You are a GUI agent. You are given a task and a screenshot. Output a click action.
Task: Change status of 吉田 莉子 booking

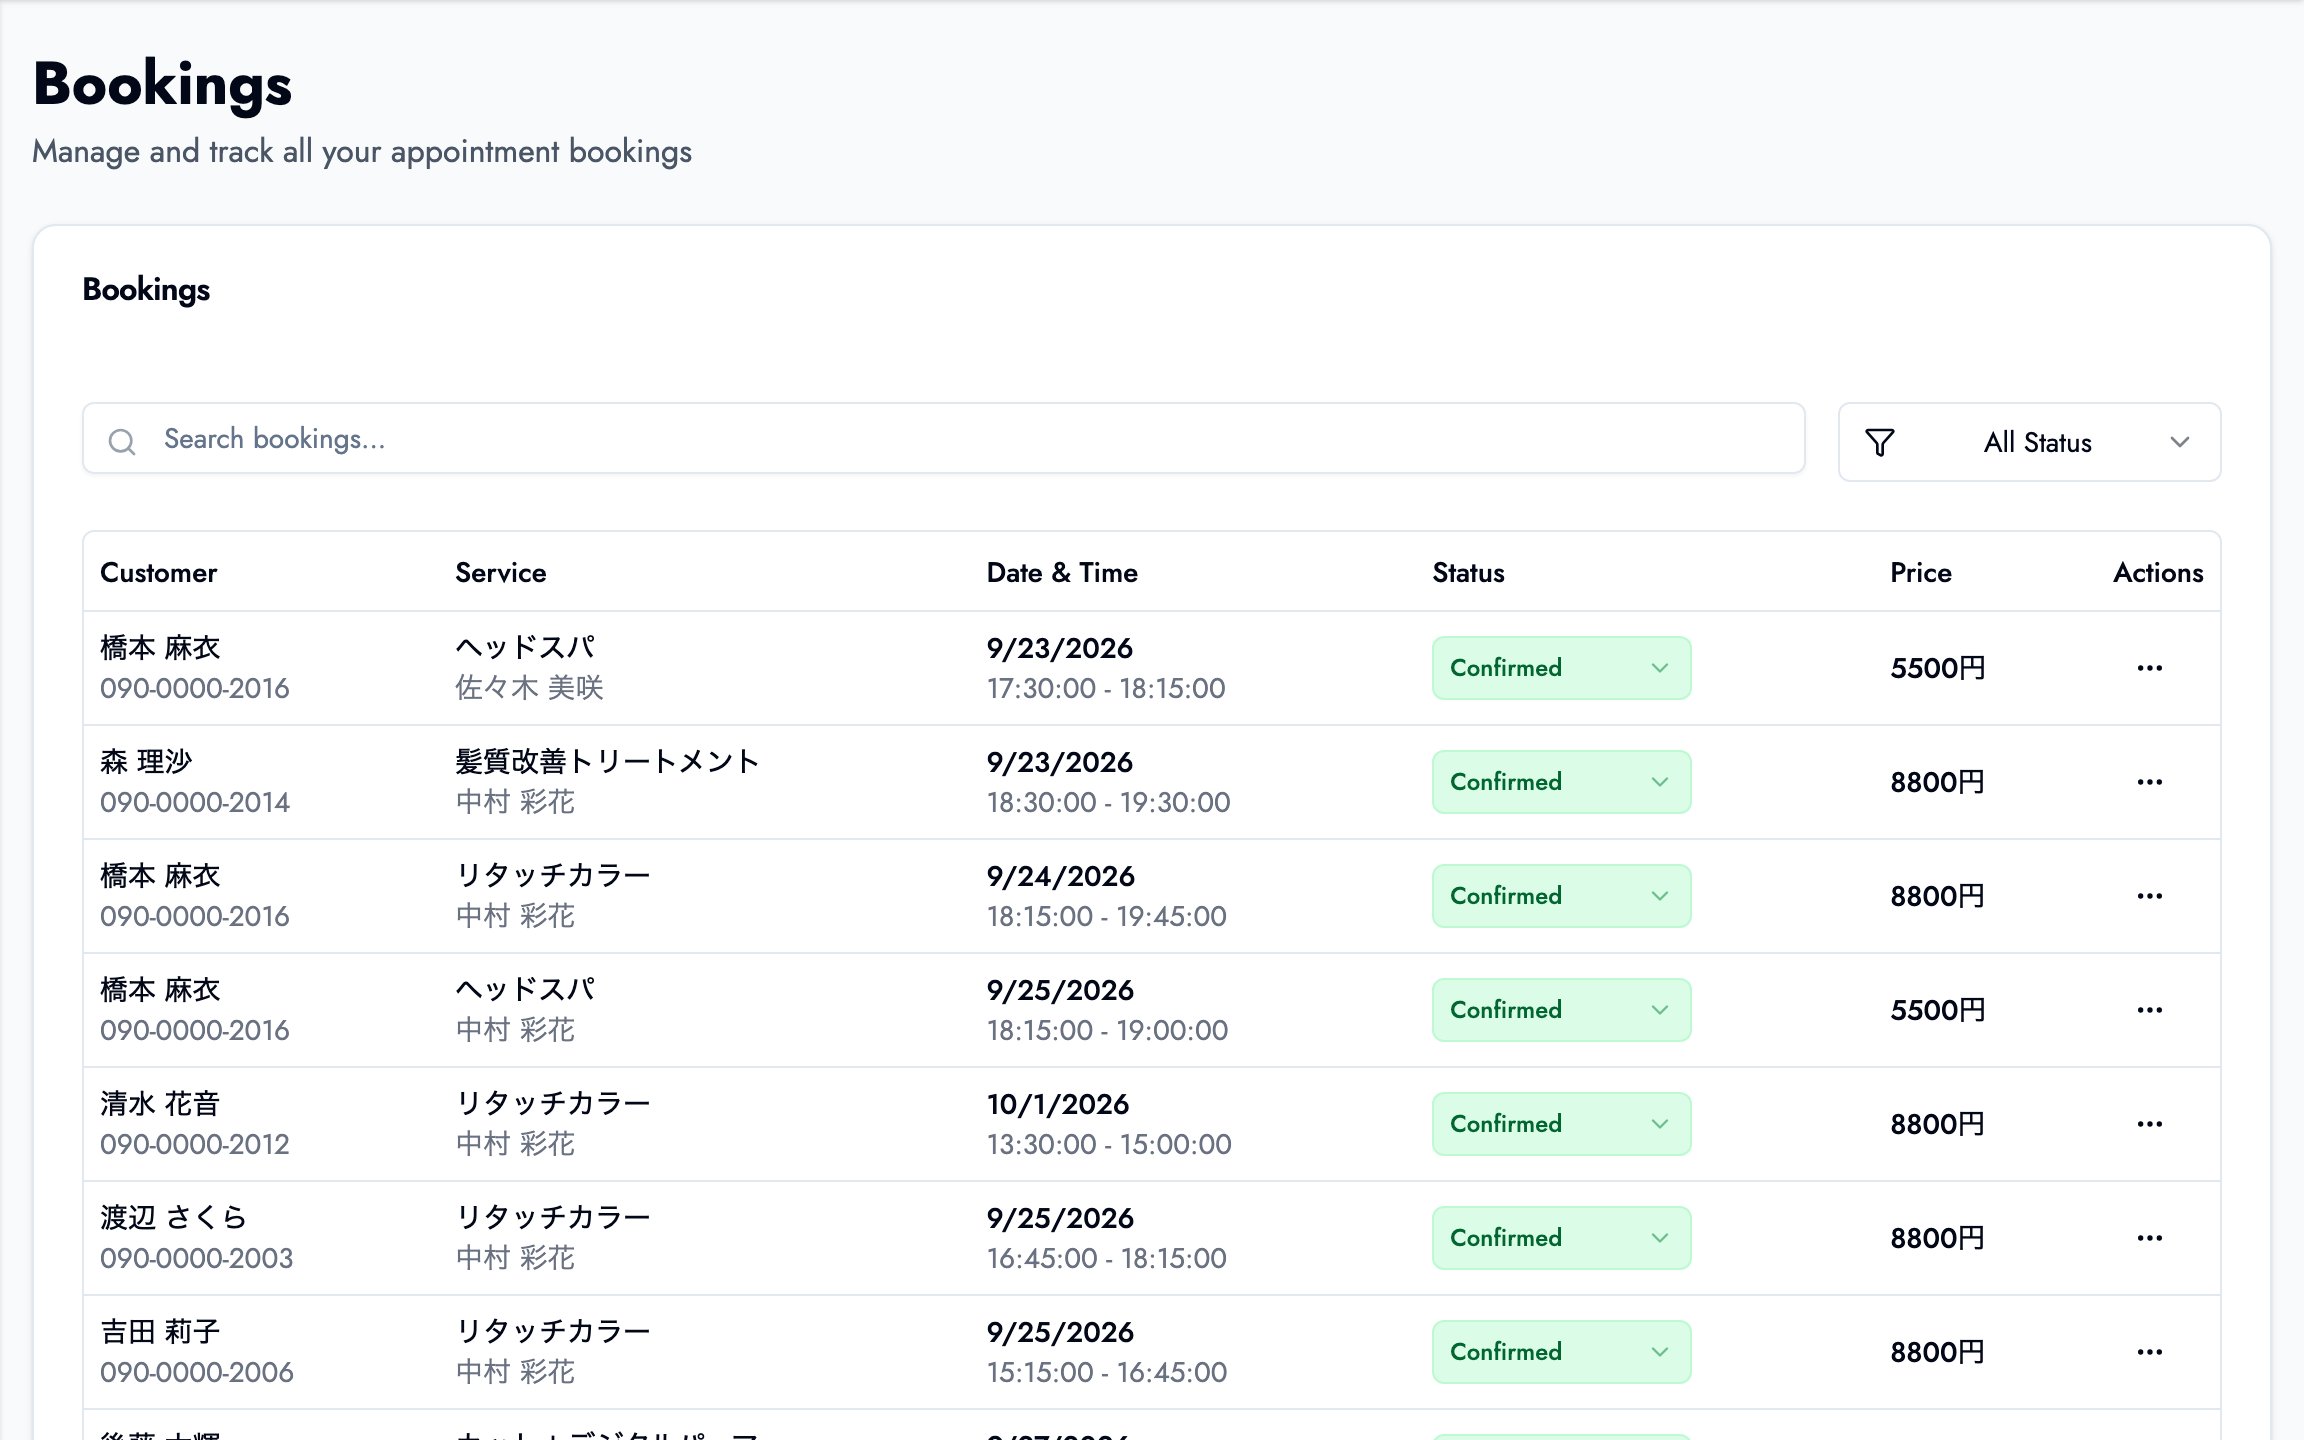click(x=1561, y=1352)
